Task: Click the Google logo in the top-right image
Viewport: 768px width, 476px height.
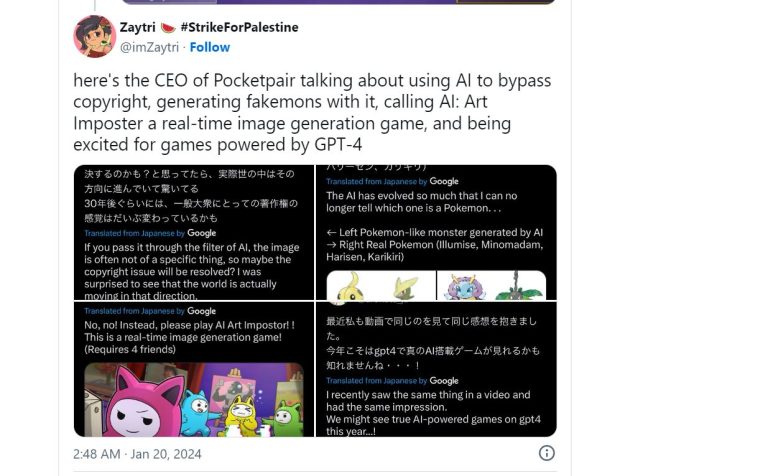Action: click(444, 181)
